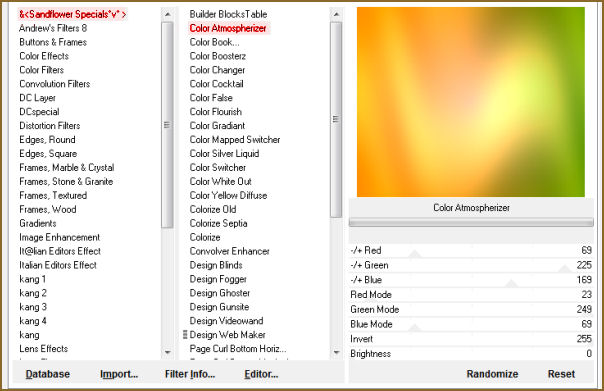This screenshot has height=391, width=604.
Task: Select kang 3 category
Action: (x=33, y=307)
